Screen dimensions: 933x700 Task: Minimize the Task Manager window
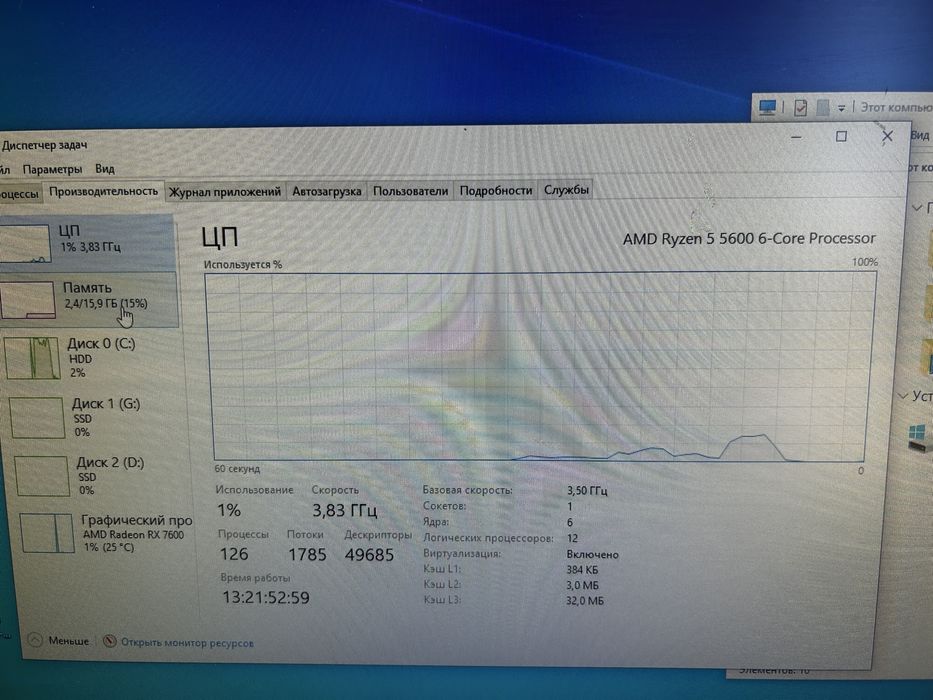pos(796,137)
